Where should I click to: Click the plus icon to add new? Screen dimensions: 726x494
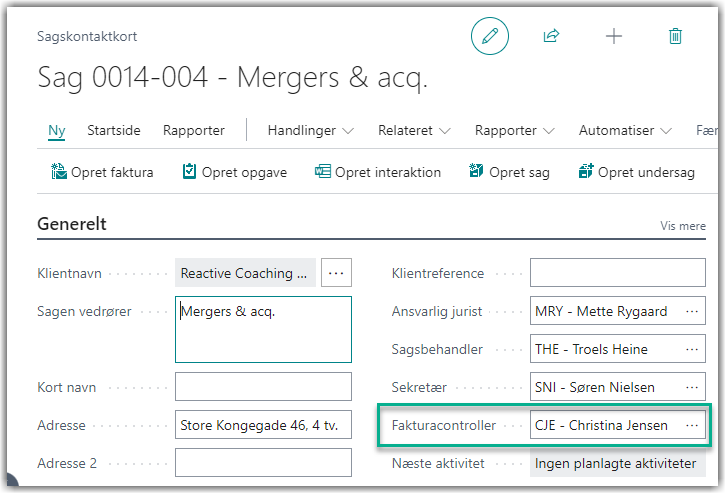tap(614, 36)
